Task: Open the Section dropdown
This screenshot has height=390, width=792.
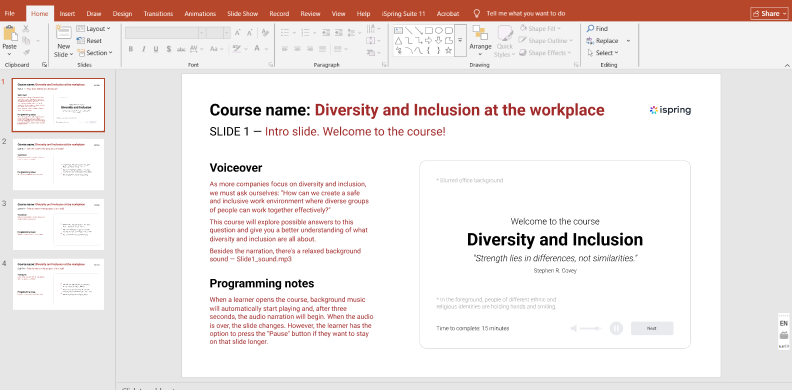Action: click(94, 53)
